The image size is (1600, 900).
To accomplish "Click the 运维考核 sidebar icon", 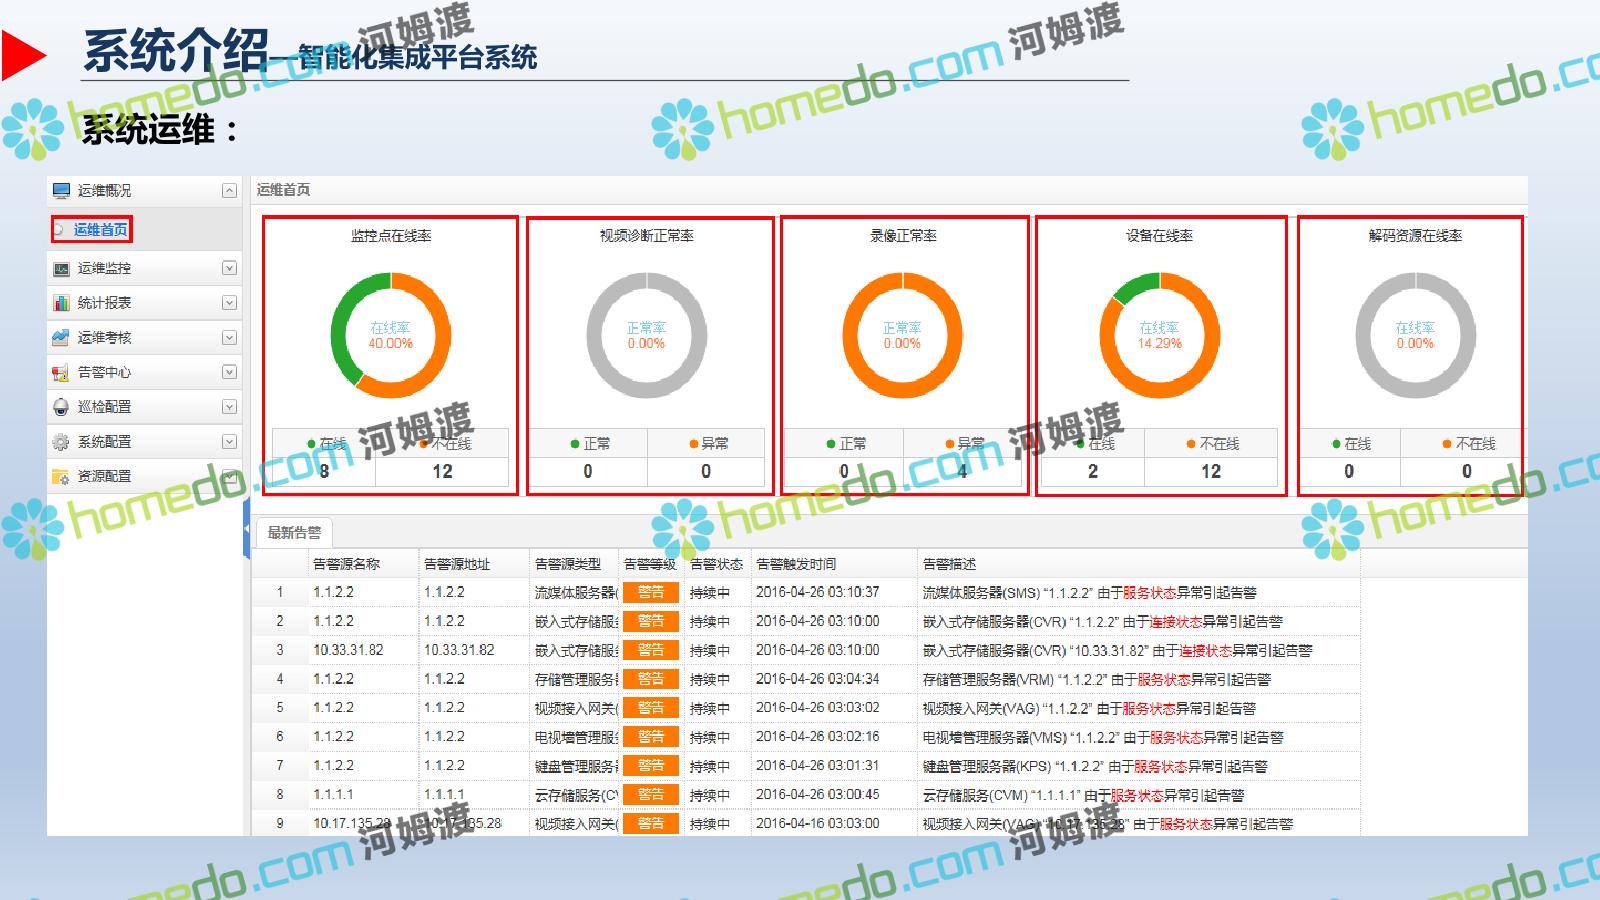I will click(x=62, y=338).
